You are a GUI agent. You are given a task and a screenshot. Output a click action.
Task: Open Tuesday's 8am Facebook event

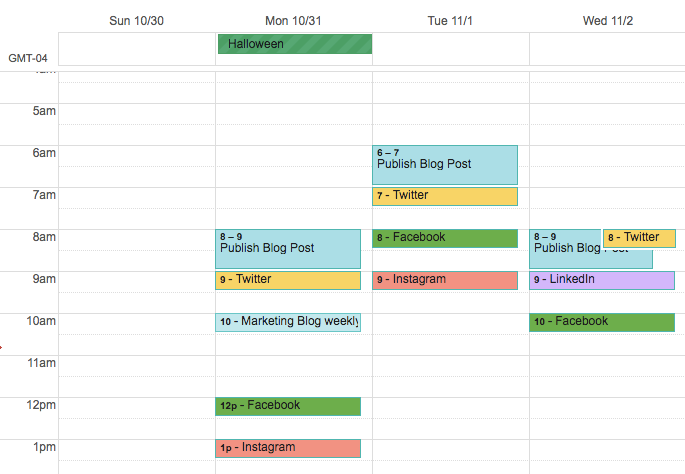coord(445,238)
